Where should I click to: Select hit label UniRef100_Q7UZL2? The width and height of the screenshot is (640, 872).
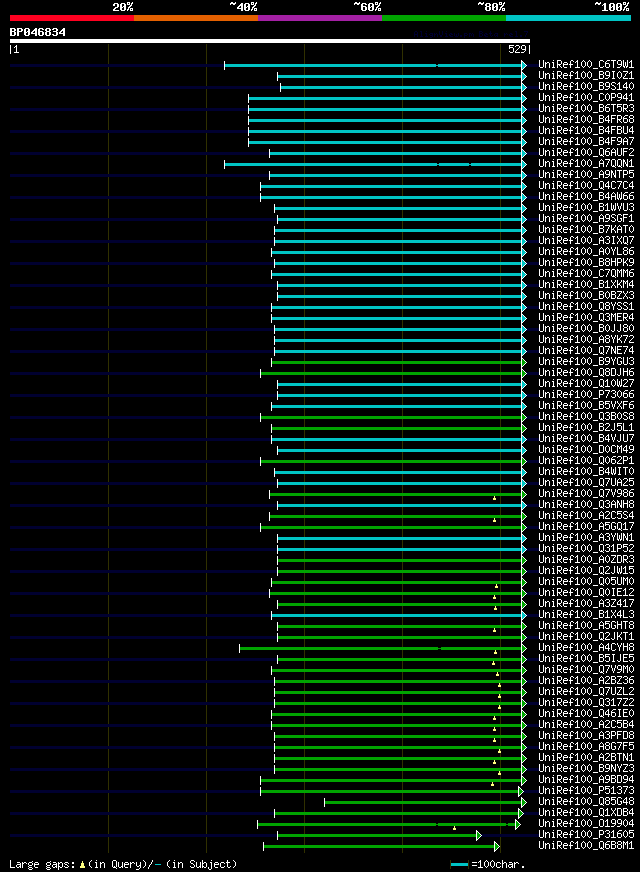click(586, 692)
